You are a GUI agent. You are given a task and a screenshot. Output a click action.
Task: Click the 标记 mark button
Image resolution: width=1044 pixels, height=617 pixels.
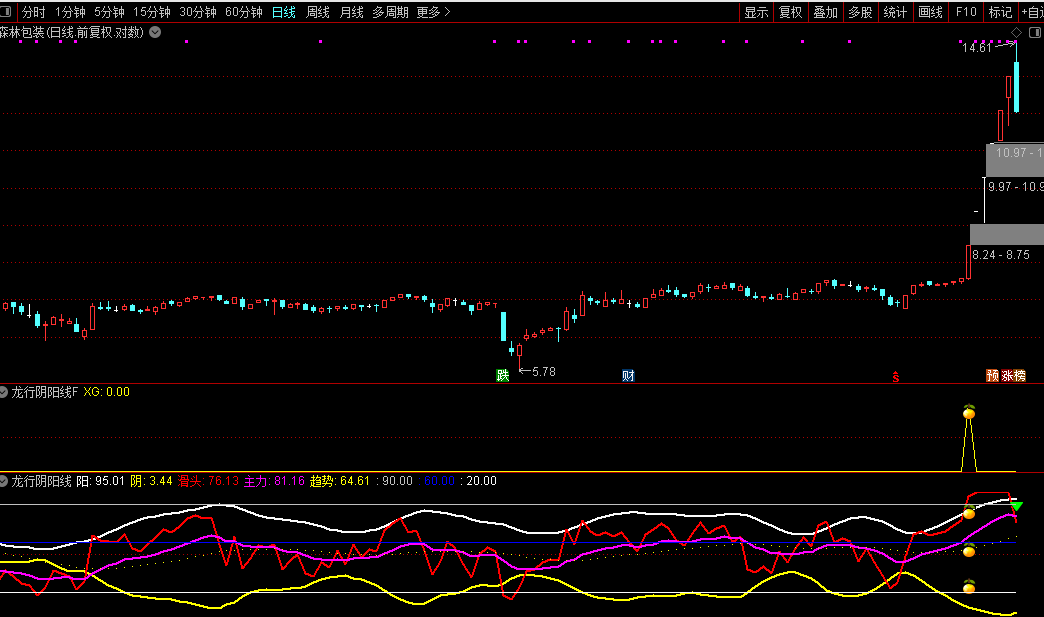(1000, 12)
